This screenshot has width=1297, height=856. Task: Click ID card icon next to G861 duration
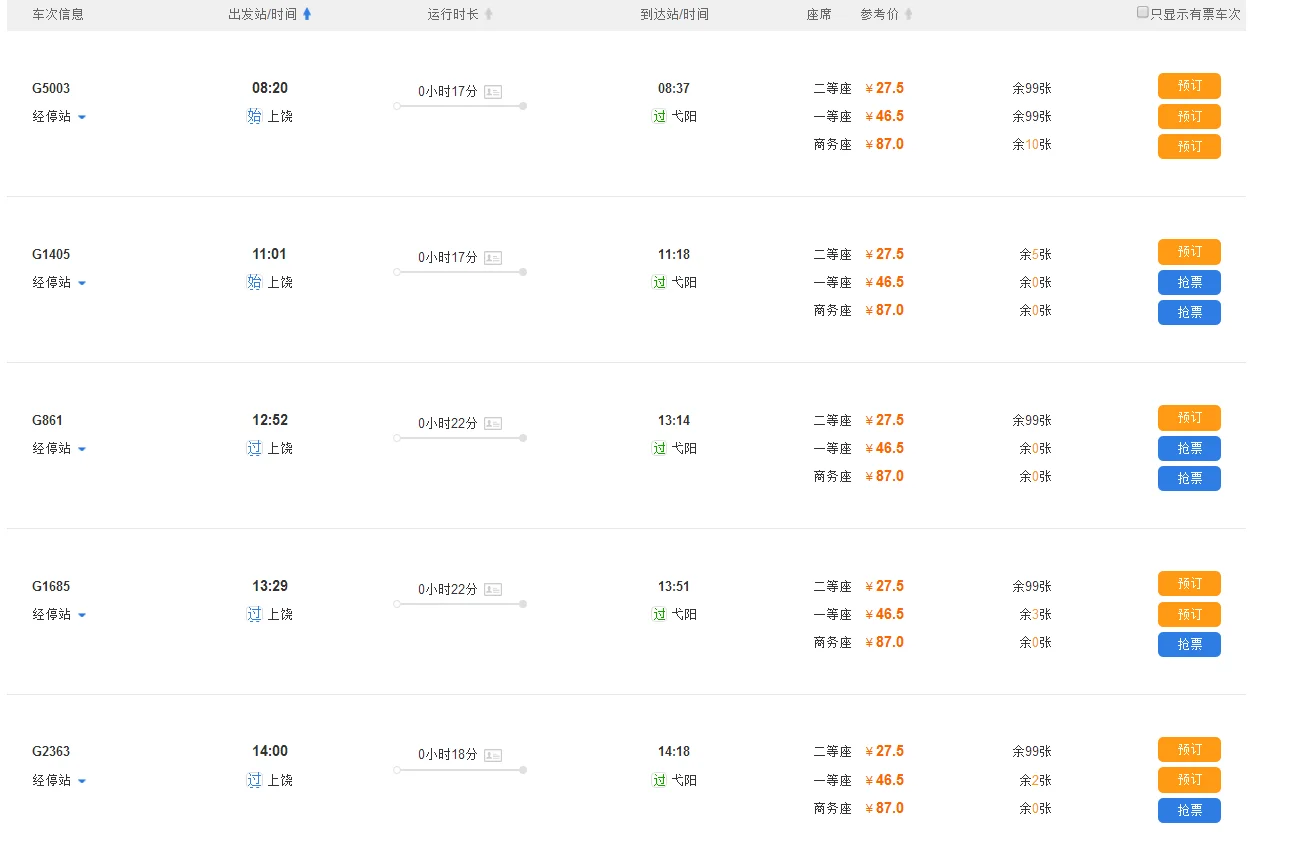click(492, 424)
